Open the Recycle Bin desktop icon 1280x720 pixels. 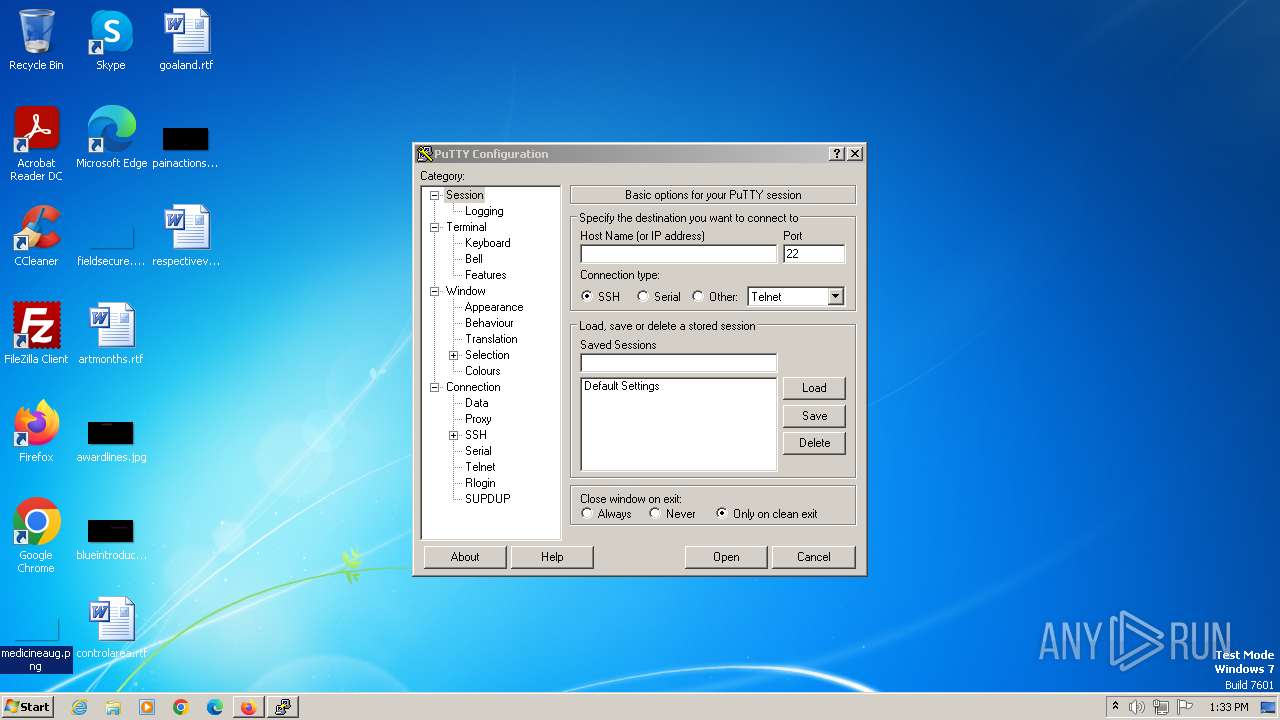coord(36,40)
